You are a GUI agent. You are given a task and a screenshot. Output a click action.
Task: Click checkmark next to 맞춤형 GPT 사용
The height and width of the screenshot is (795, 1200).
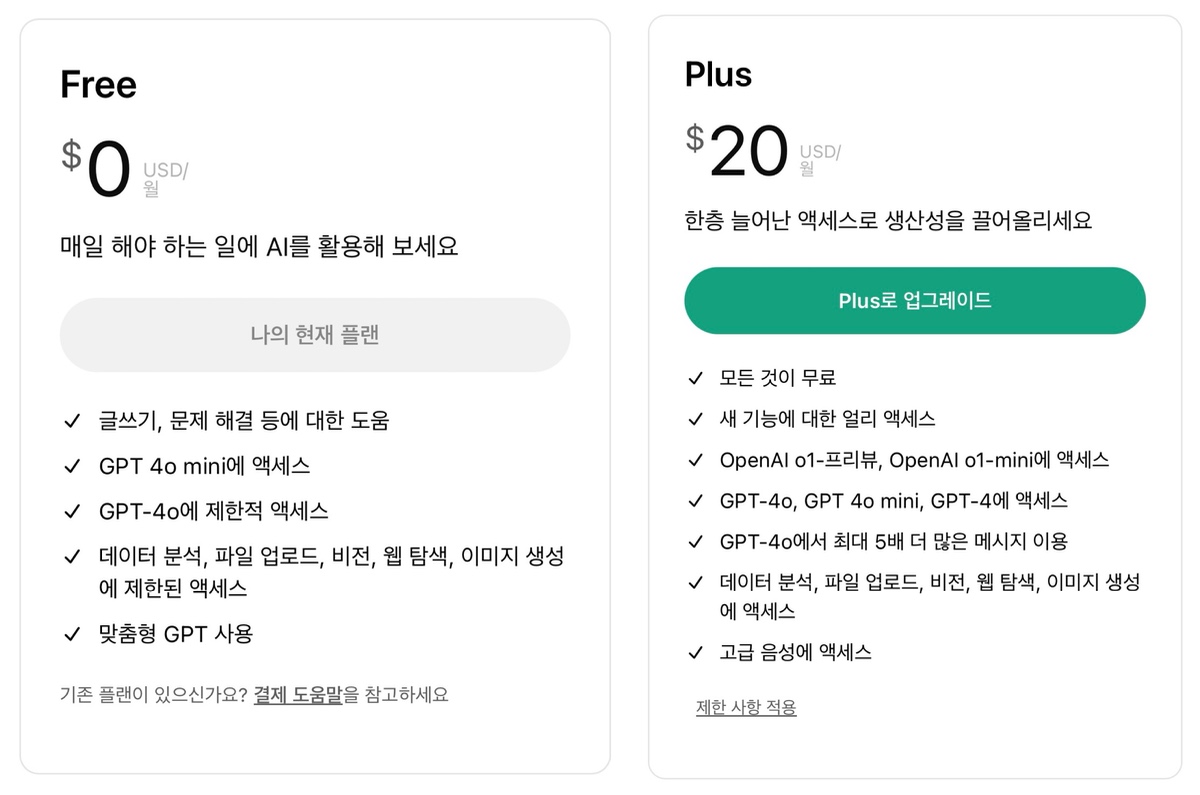coord(71,634)
